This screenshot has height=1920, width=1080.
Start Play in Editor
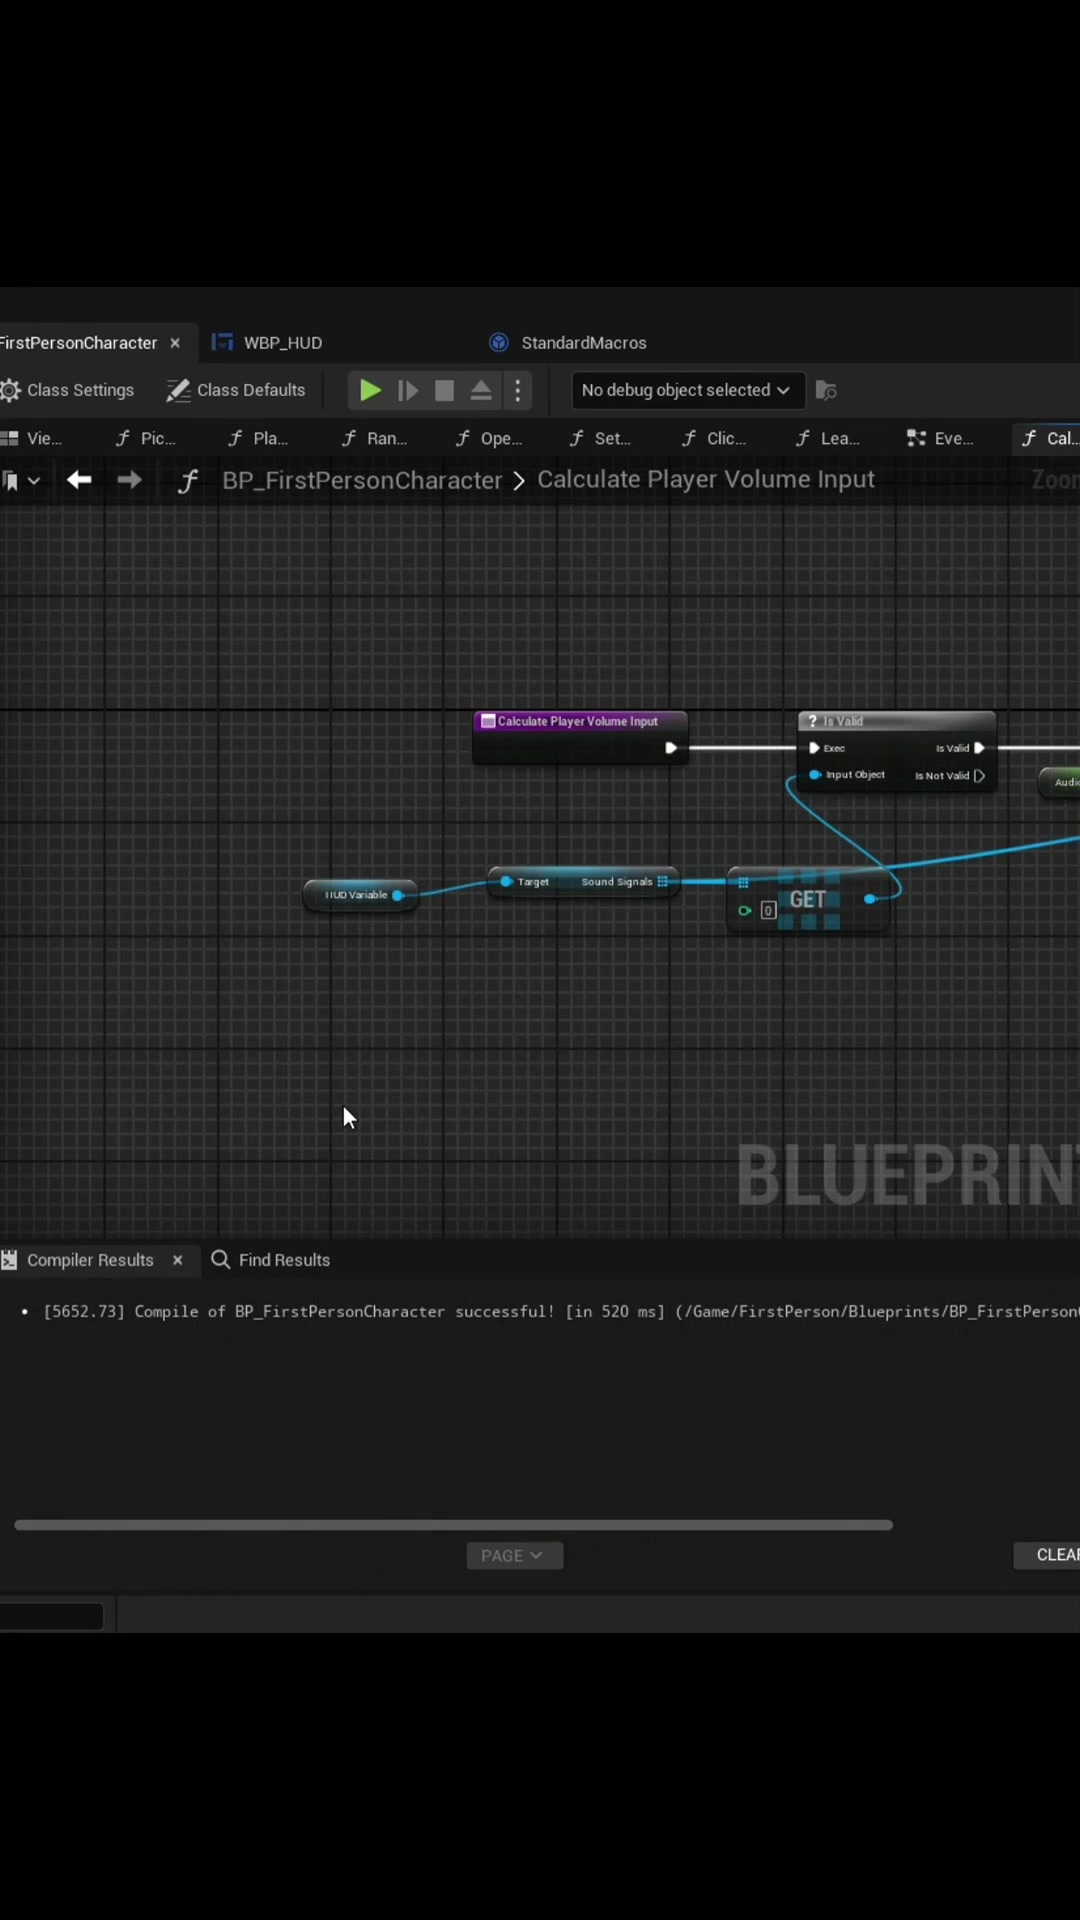pyautogui.click(x=370, y=390)
